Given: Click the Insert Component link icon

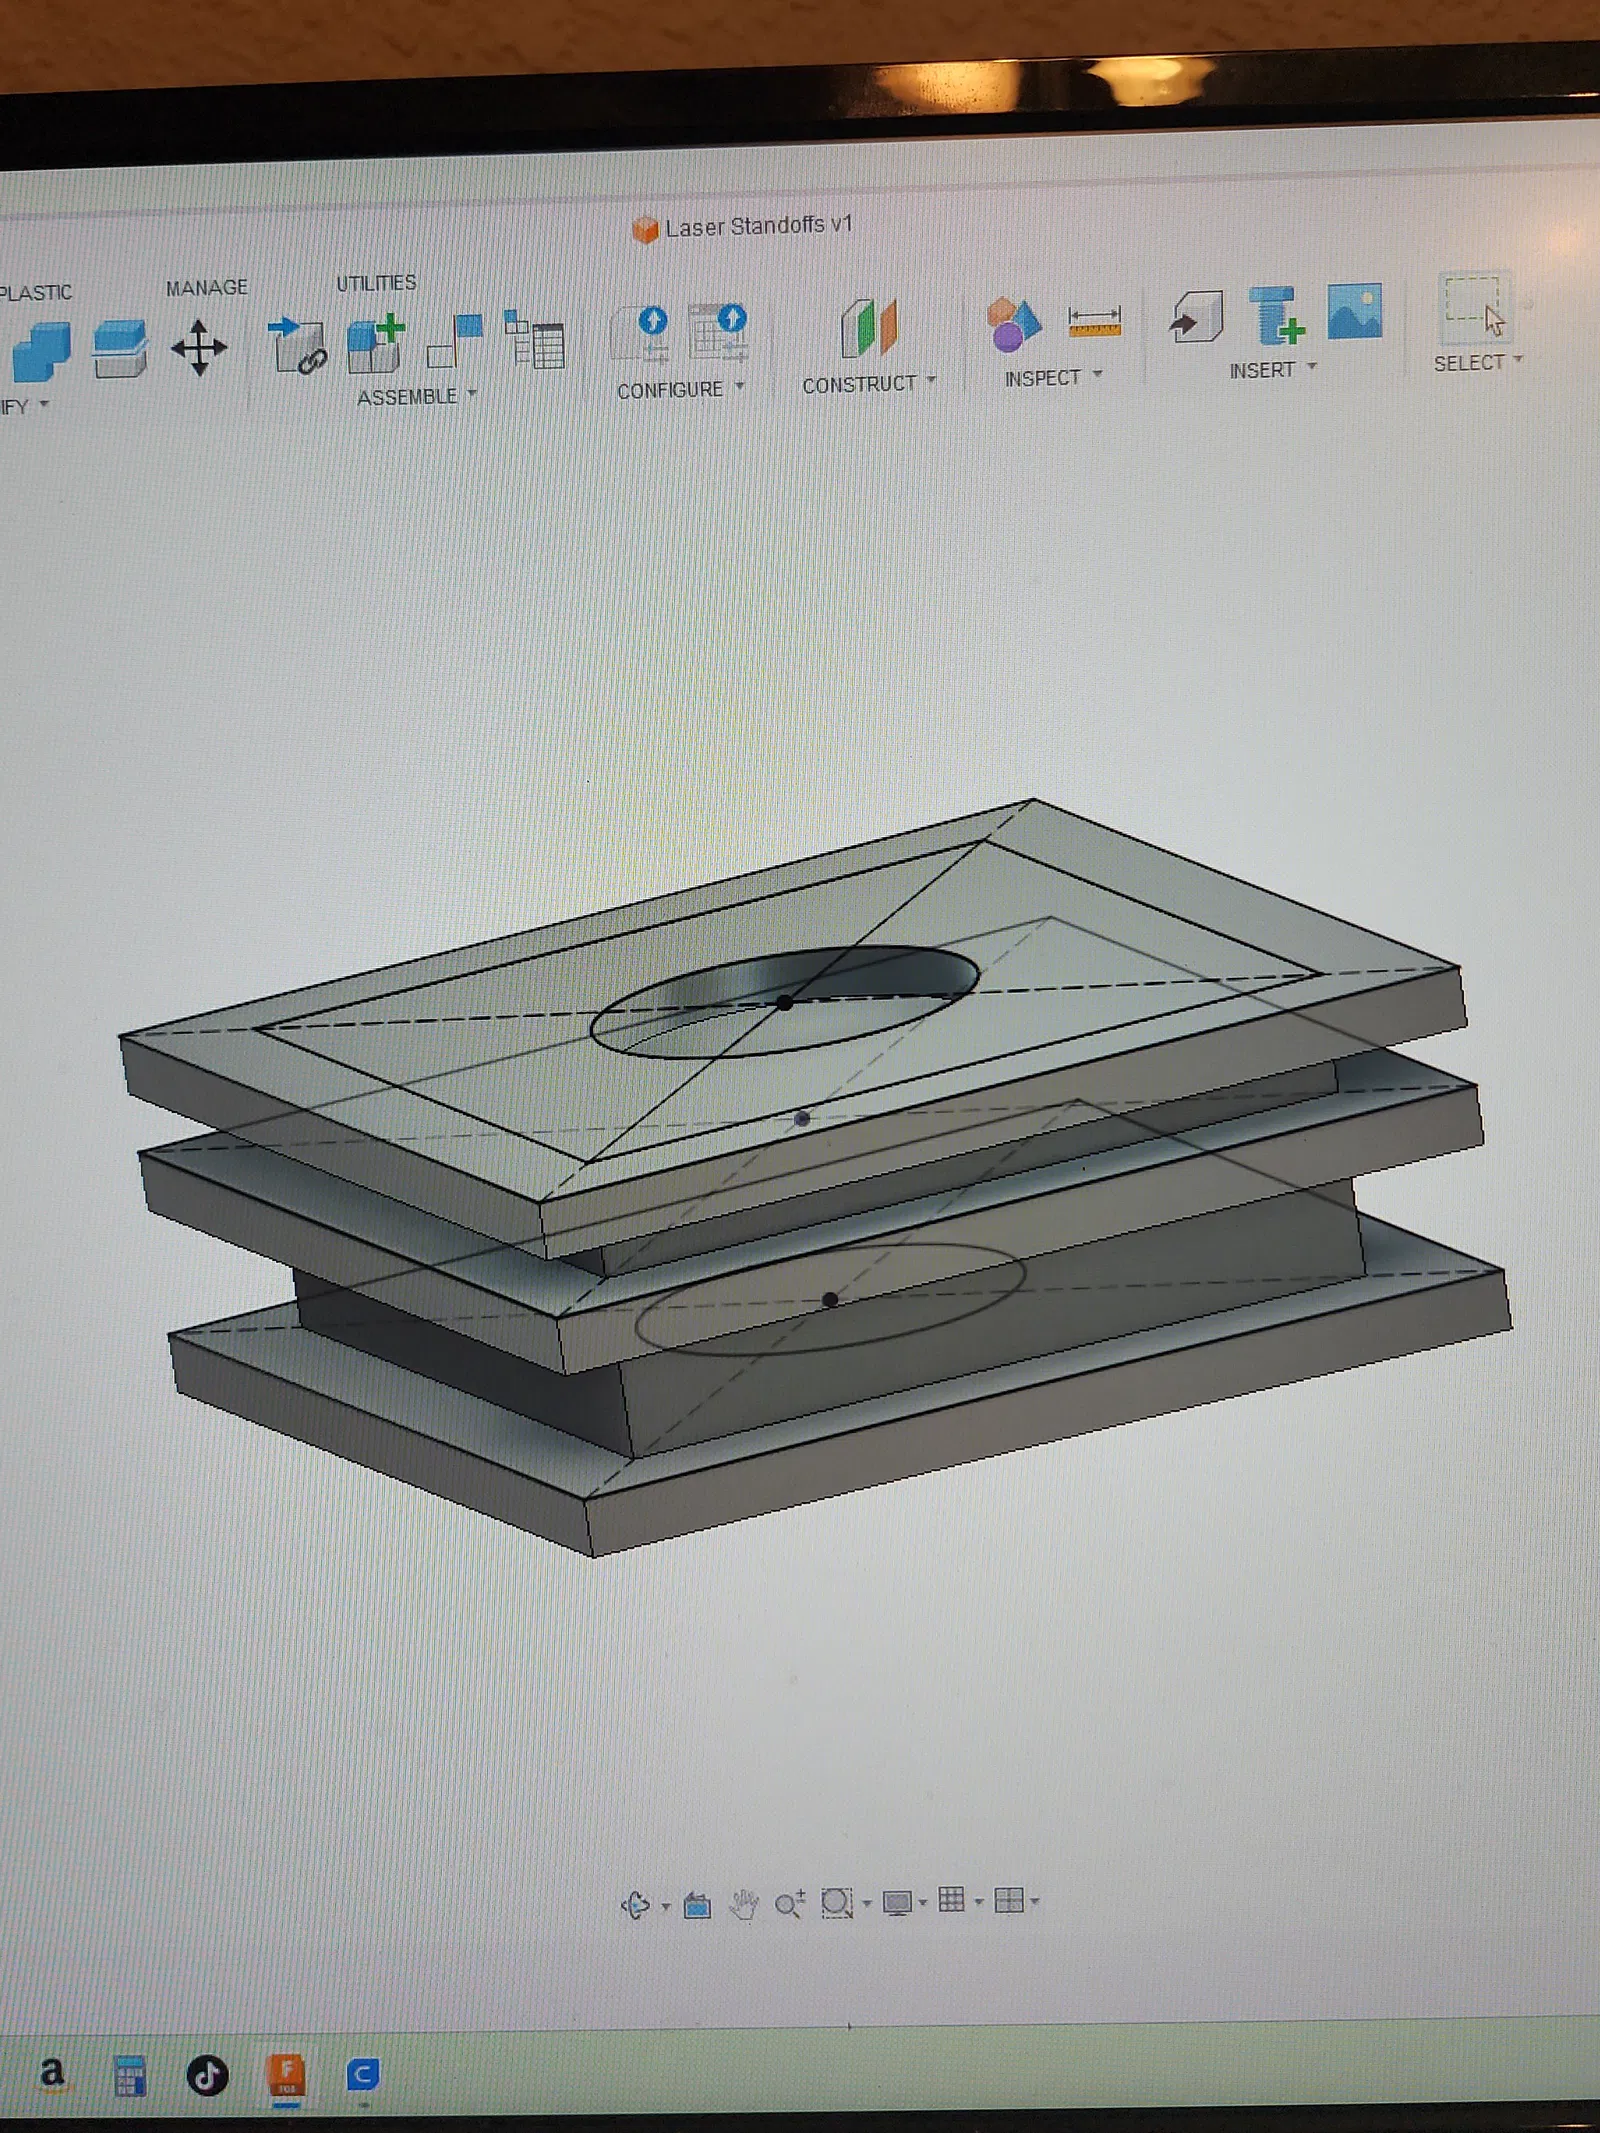Looking at the screenshot, I should (298, 345).
